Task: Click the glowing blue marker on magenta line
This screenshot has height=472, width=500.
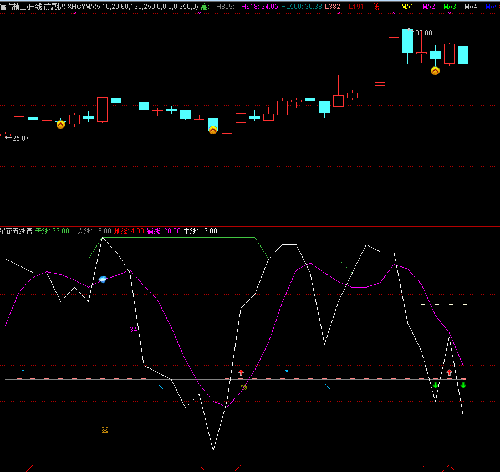Action: (103, 279)
